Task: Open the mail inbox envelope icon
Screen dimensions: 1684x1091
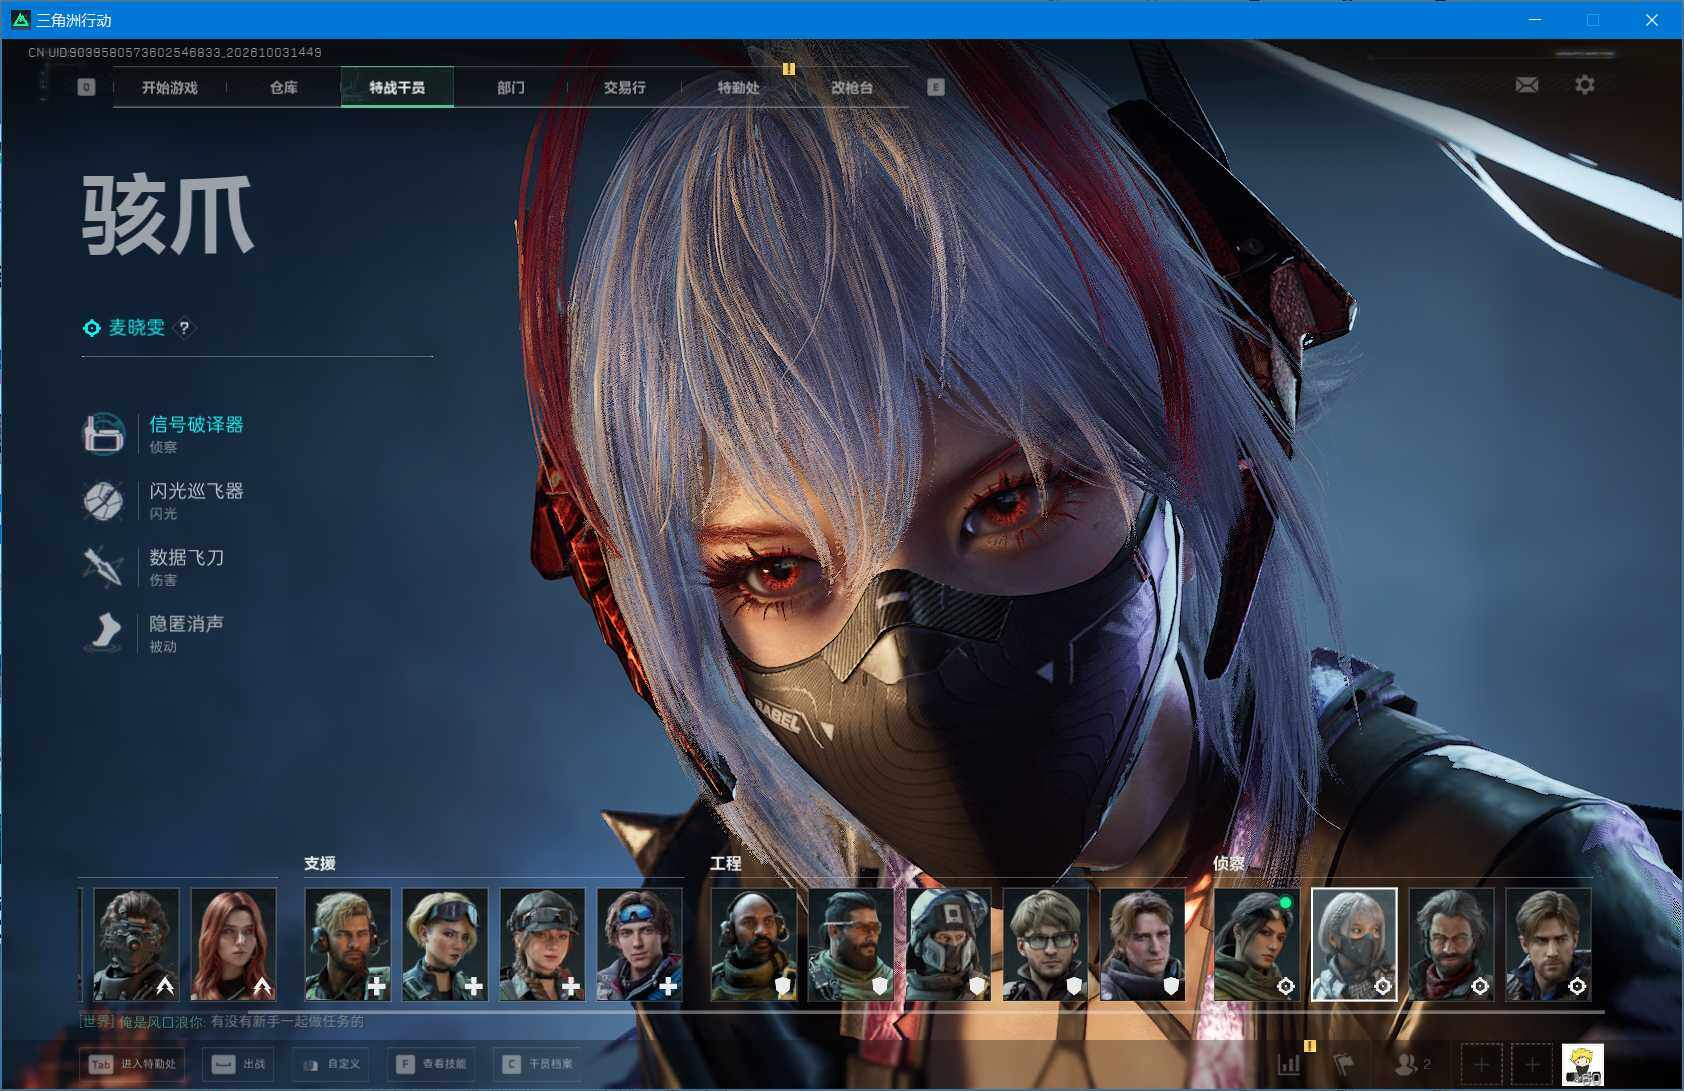Action: point(1526,85)
